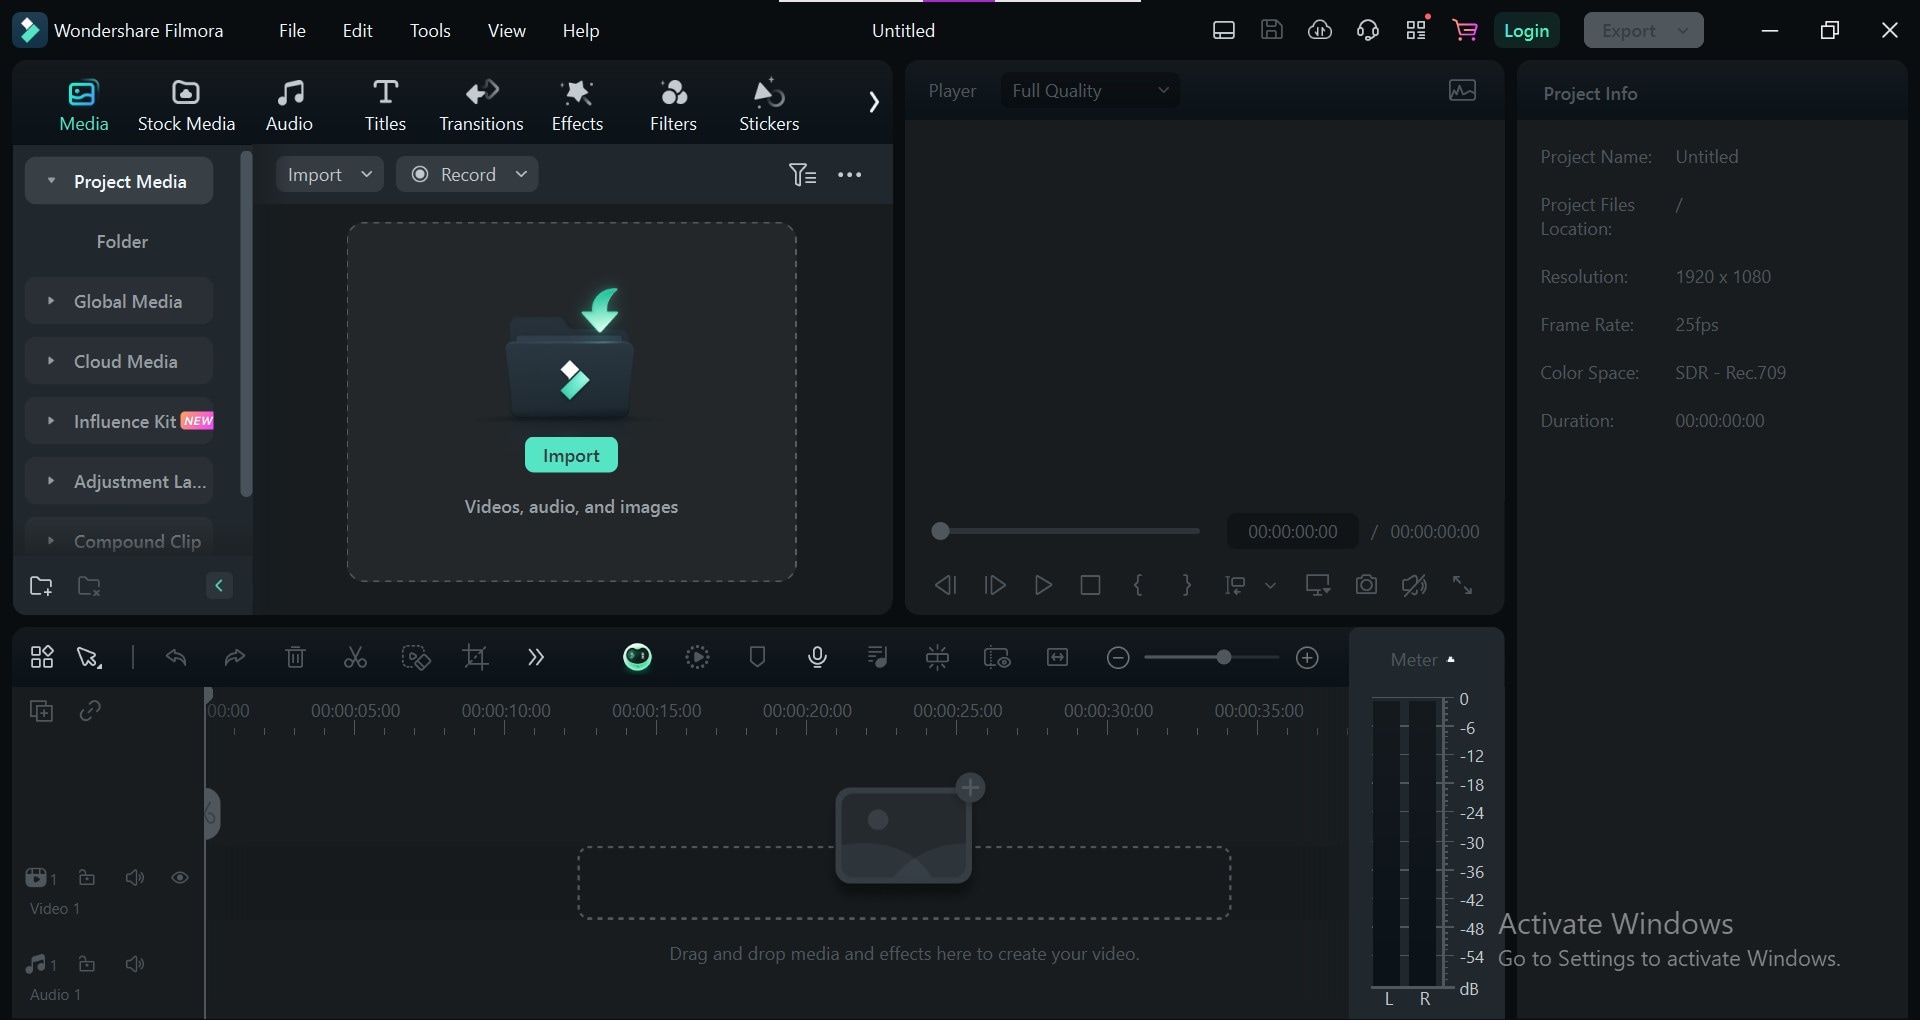
Task: Click the snapshot camera icon
Action: tap(1366, 585)
